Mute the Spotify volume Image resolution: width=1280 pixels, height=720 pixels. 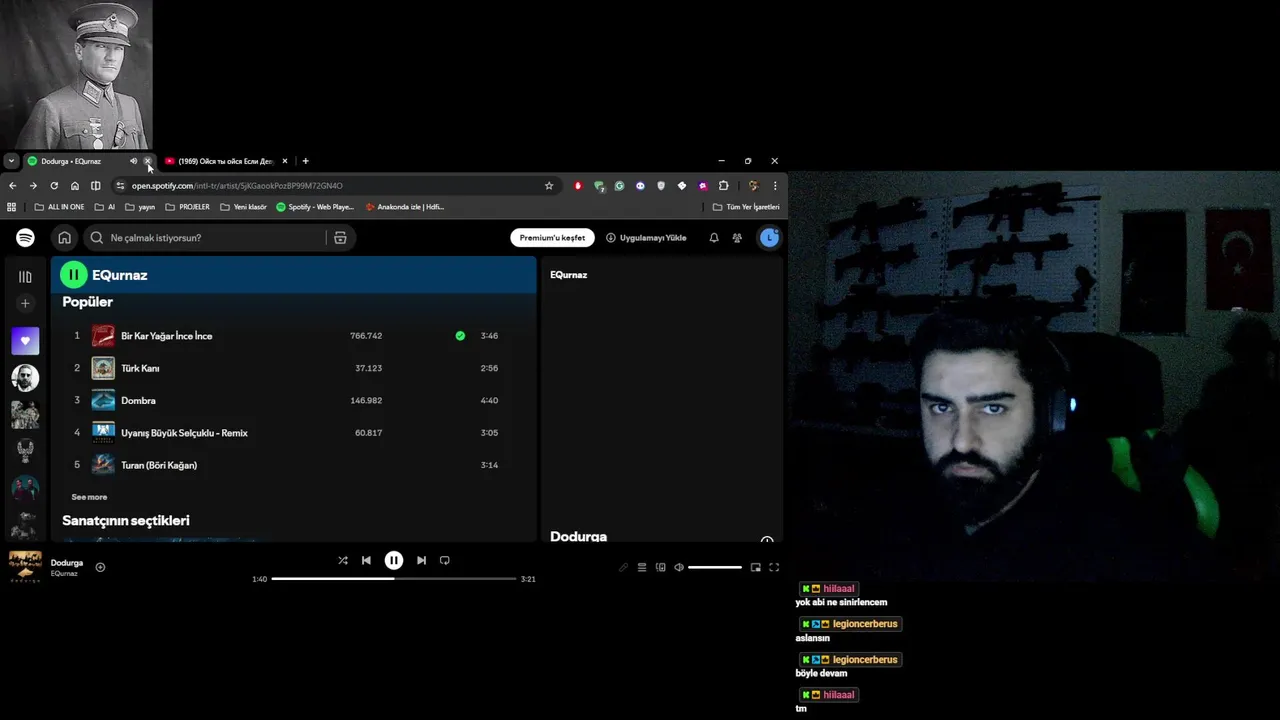tap(679, 567)
